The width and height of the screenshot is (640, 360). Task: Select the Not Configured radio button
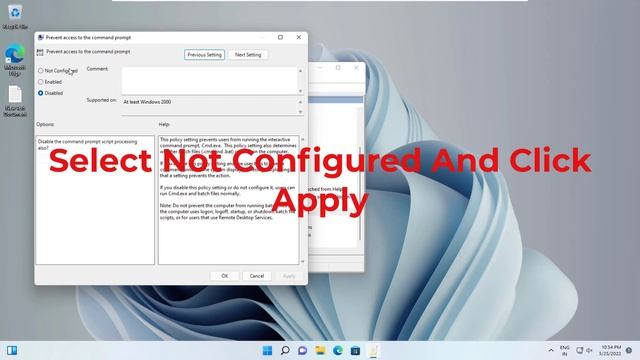click(40, 71)
